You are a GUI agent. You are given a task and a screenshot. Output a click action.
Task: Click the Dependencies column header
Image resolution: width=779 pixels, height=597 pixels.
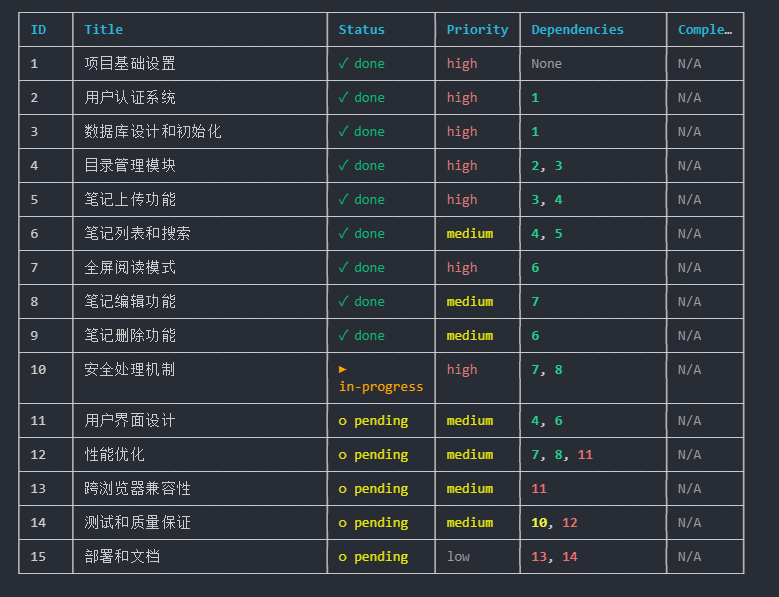click(577, 30)
